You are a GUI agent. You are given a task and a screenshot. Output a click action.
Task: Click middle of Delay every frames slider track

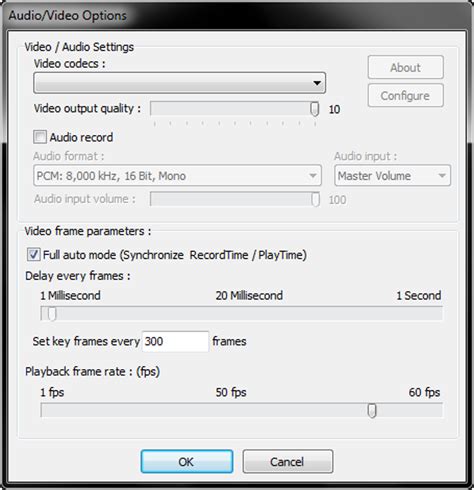(241, 313)
